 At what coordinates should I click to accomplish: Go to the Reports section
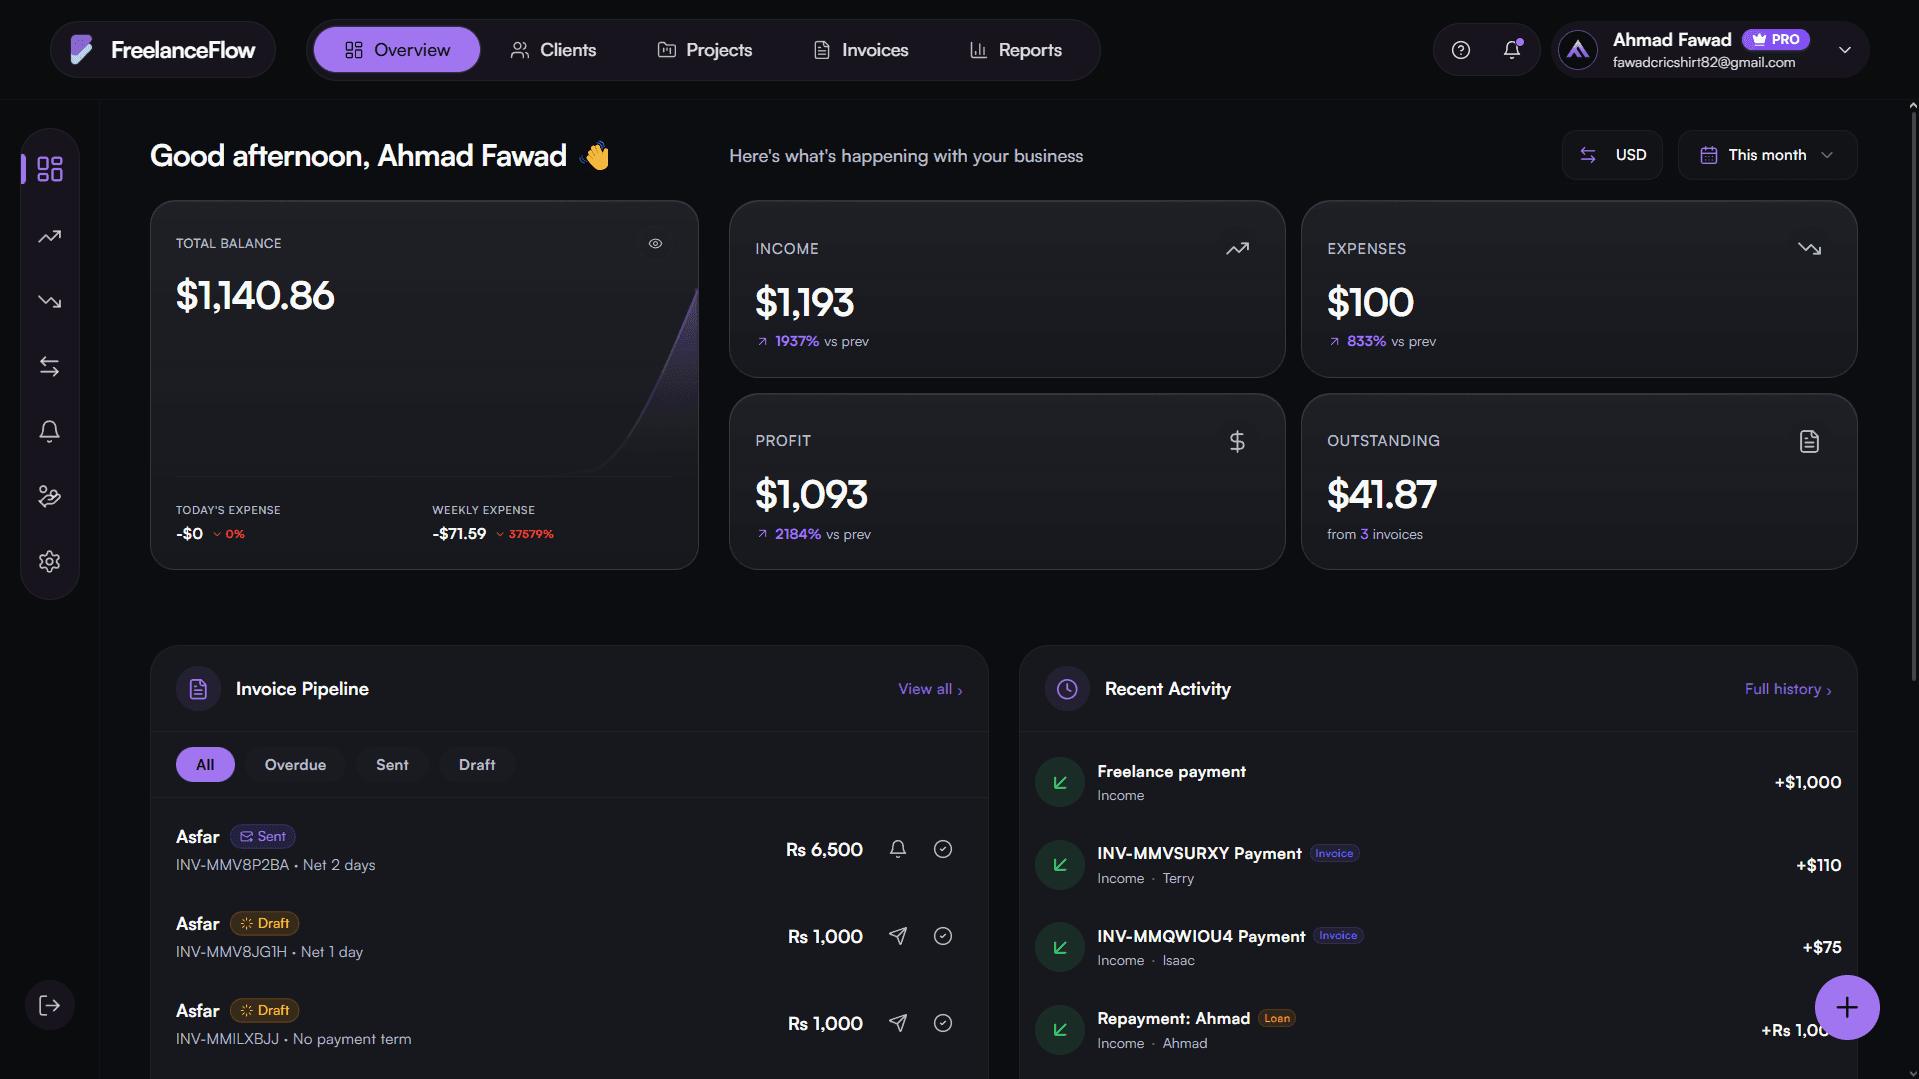pyautogui.click(x=1015, y=49)
